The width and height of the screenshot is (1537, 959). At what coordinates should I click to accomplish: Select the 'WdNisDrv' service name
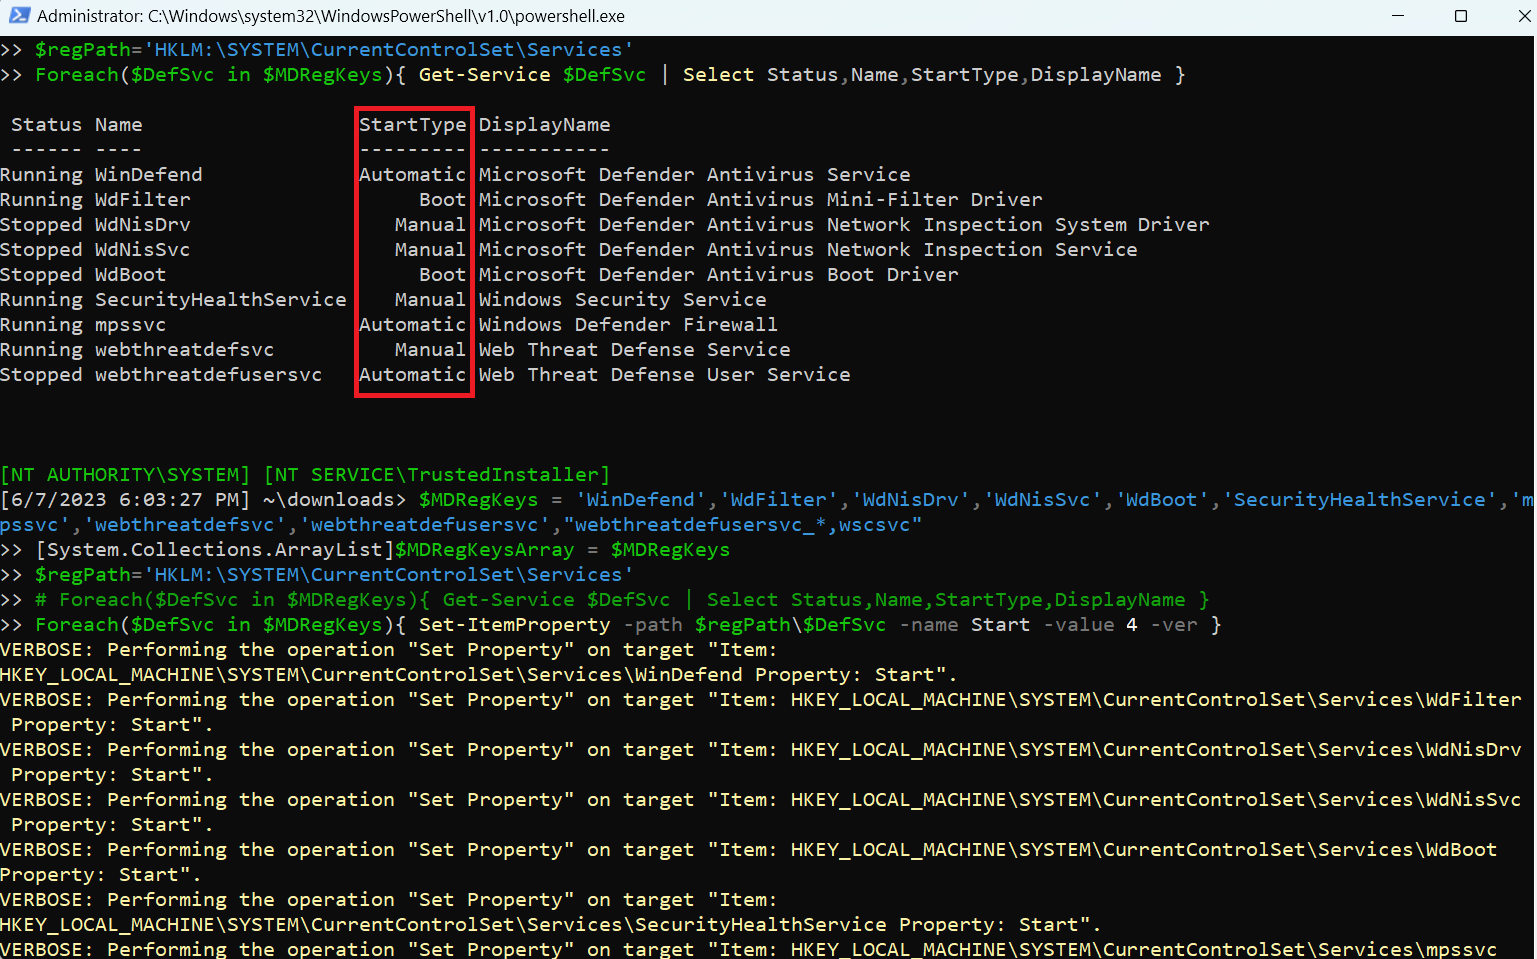coord(143,225)
